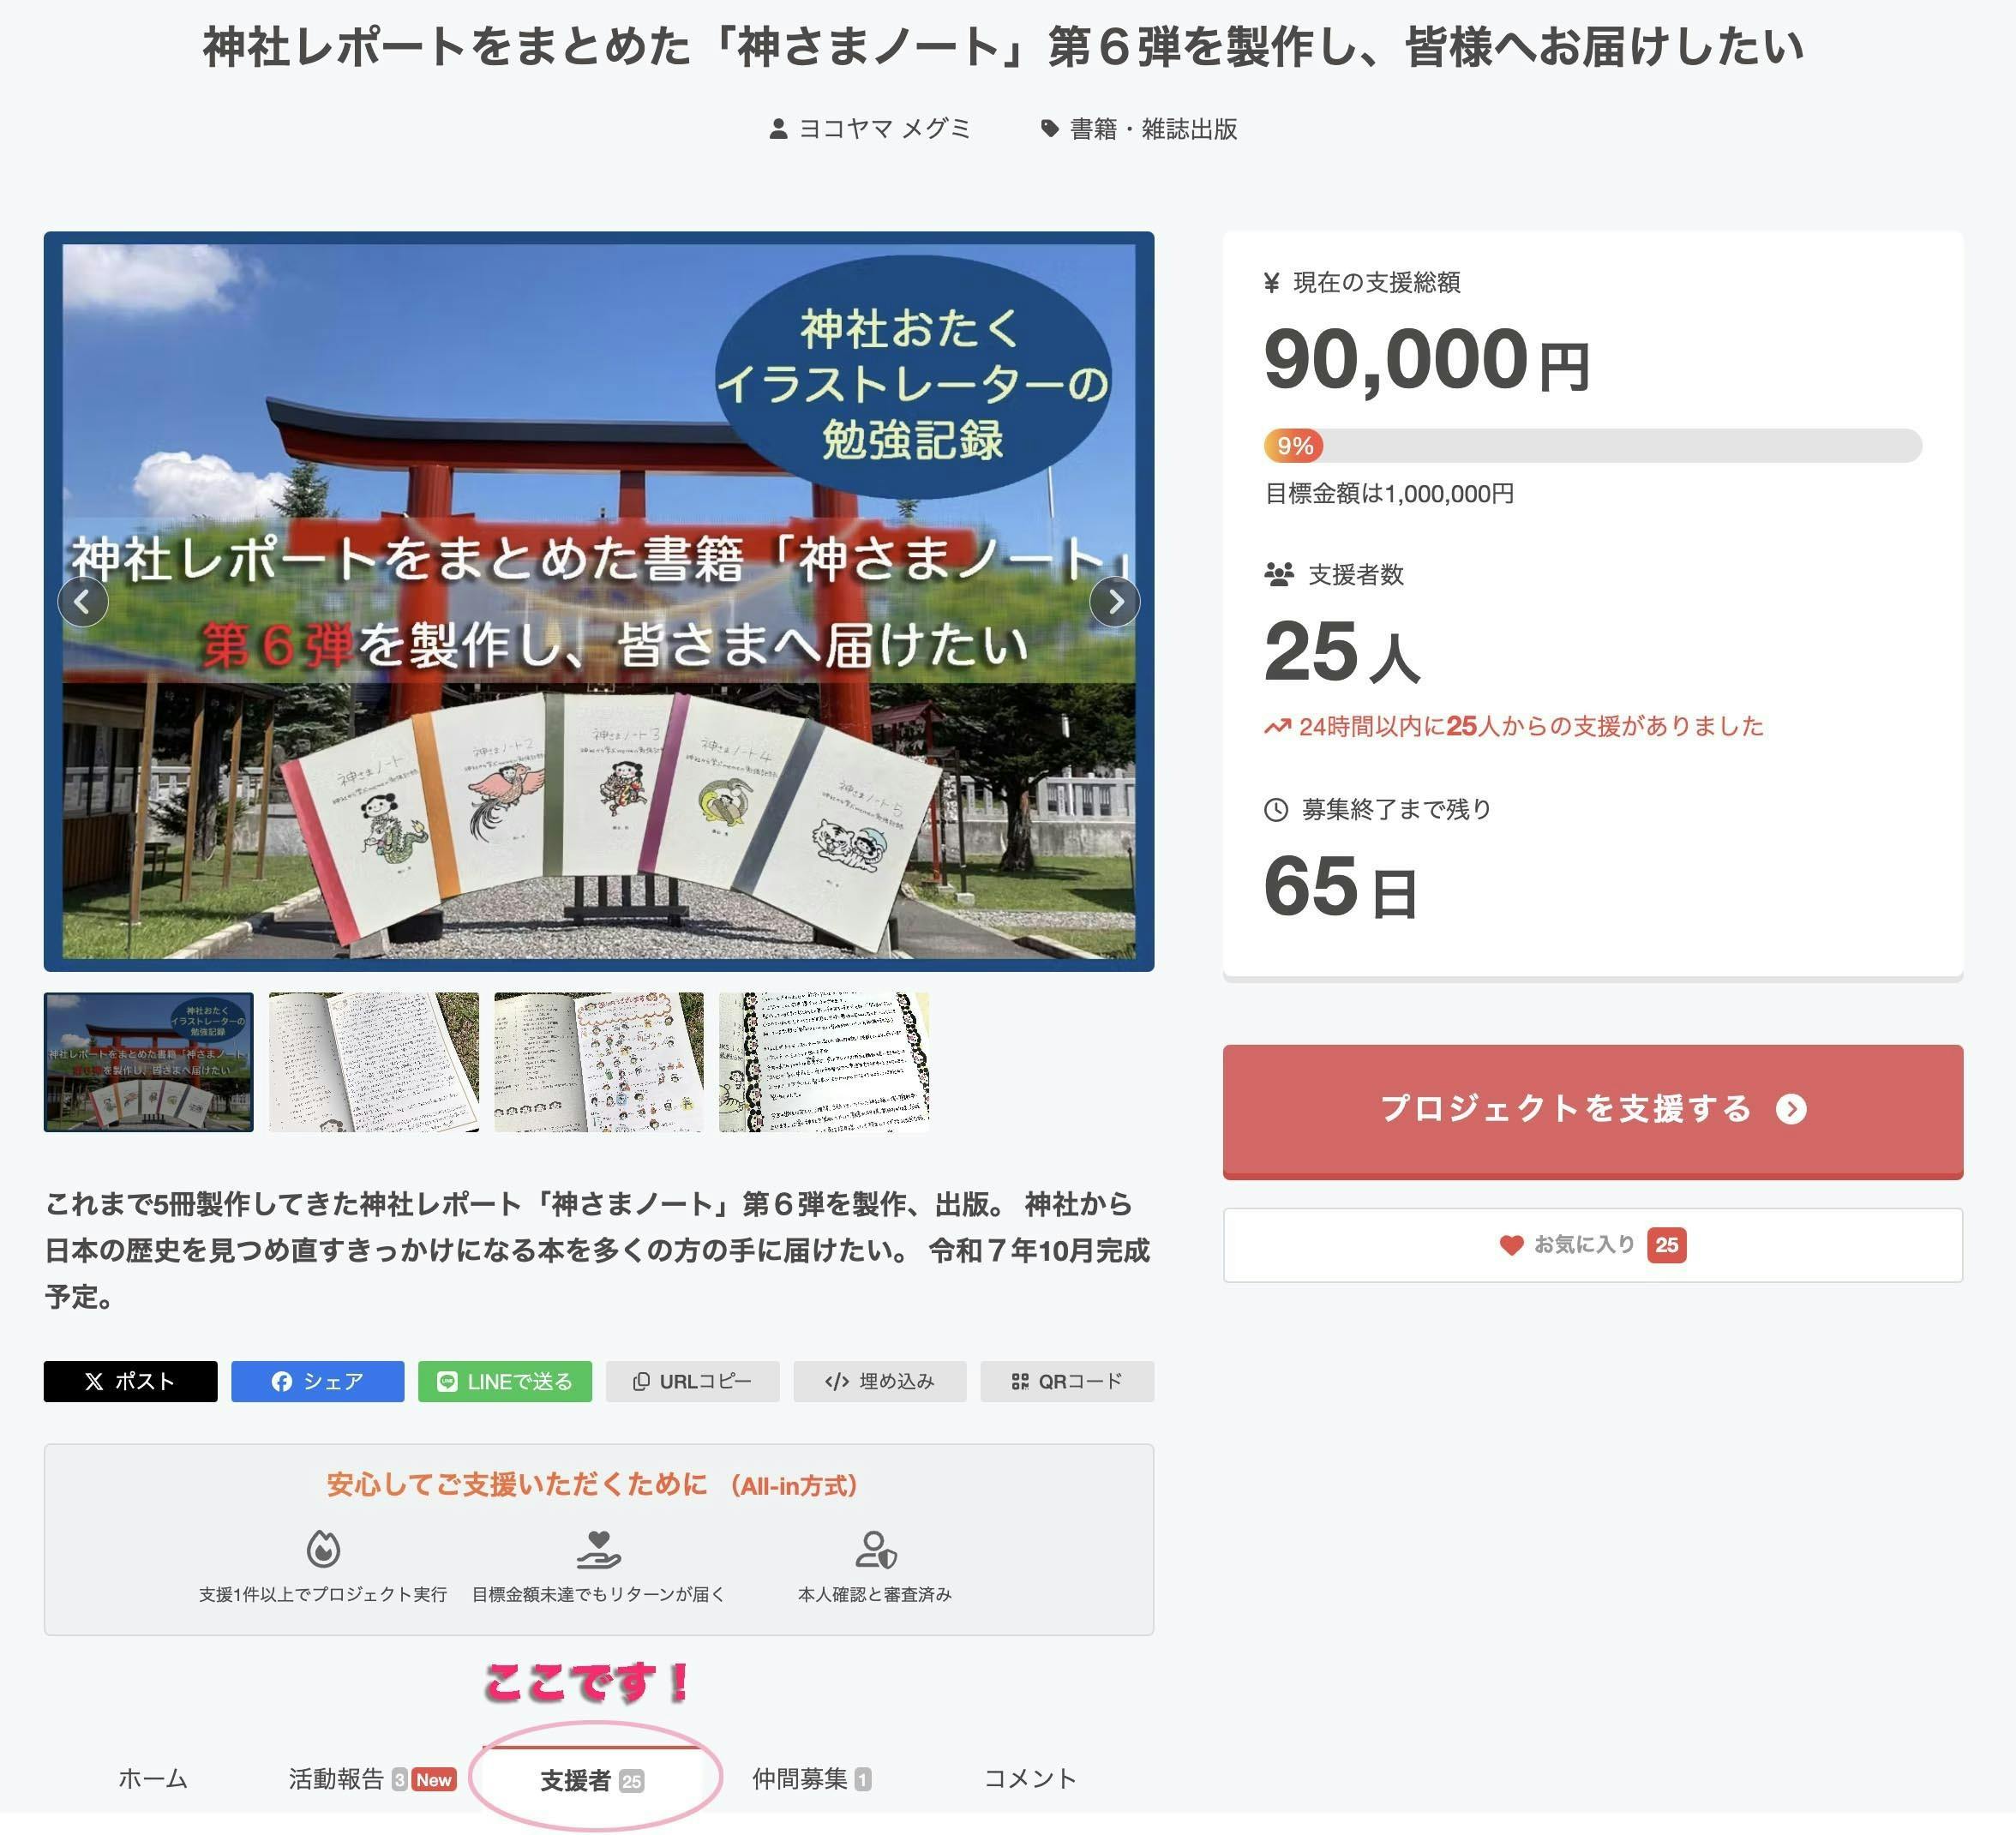Viewport: 2016px width, 1835px height.
Task: Click プロジェクトを支援する button
Action: [1592, 1111]
